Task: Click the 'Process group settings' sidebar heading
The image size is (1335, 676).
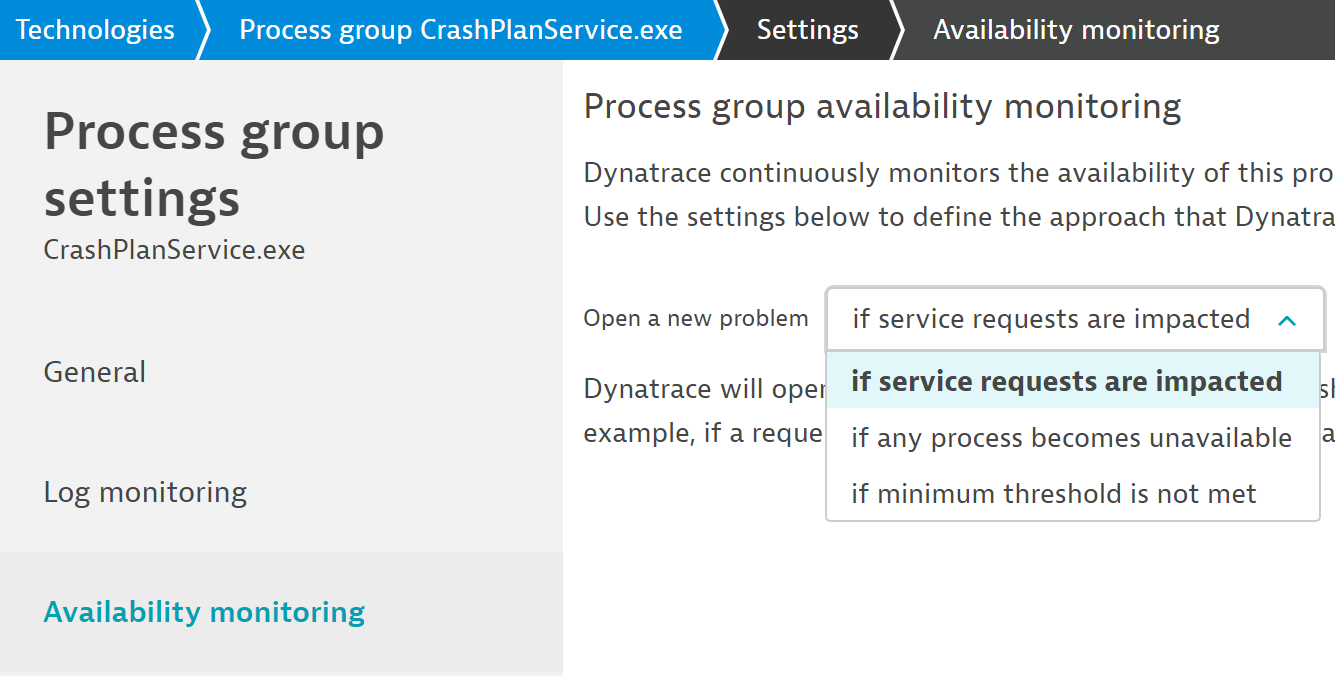Action: click(x=214, y=164)
